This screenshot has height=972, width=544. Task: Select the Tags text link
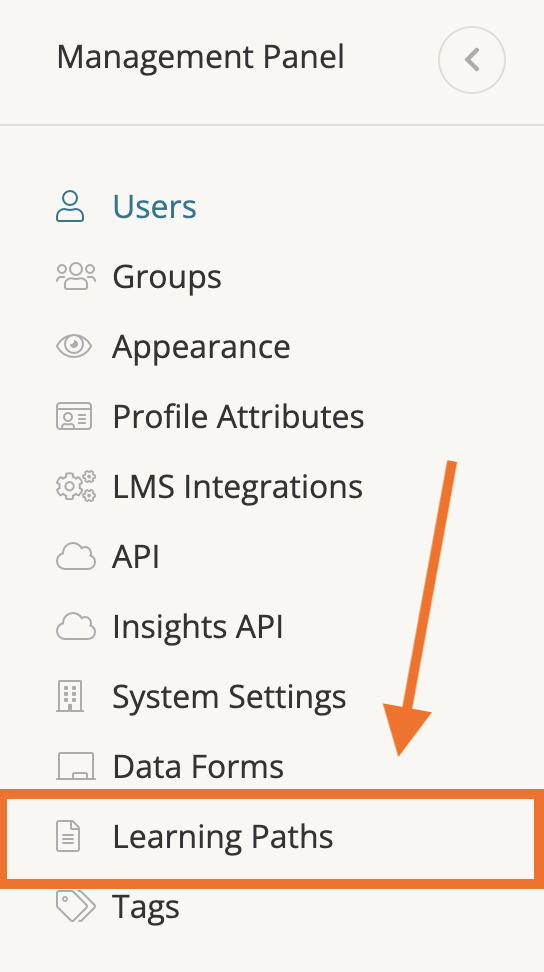146,907
